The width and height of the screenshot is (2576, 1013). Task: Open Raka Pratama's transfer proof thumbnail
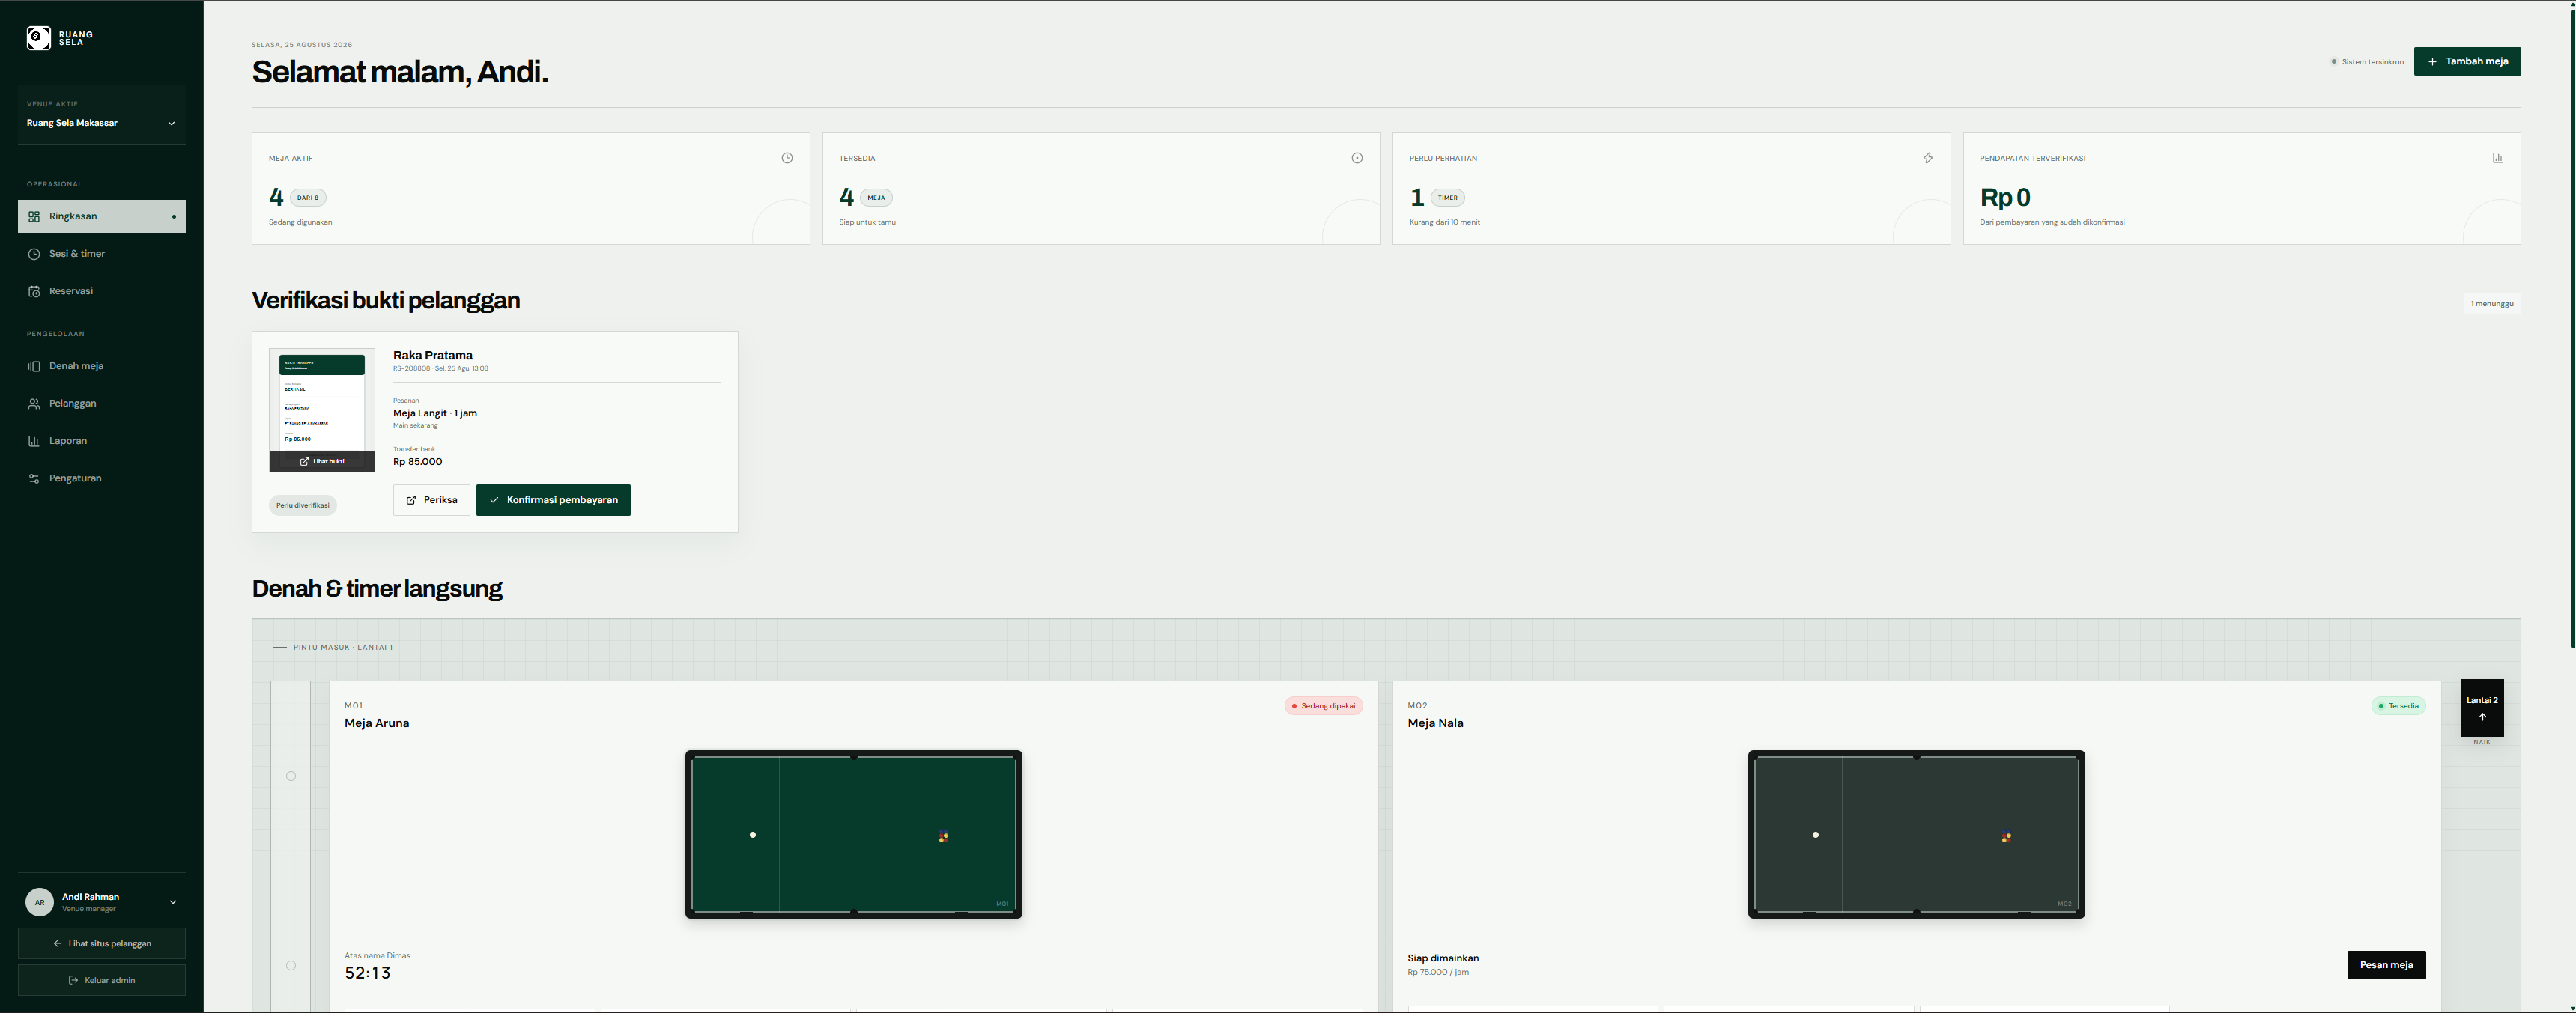click(x=322, y=410)
